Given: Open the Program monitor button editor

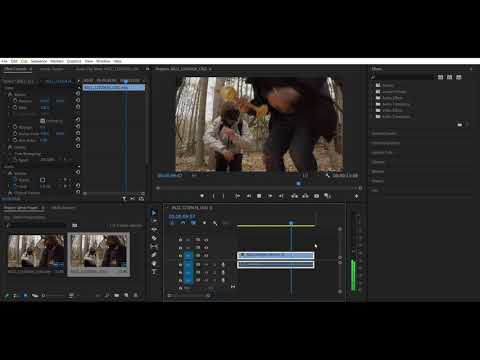Looking at the screenshot, I should coord(356,196).
